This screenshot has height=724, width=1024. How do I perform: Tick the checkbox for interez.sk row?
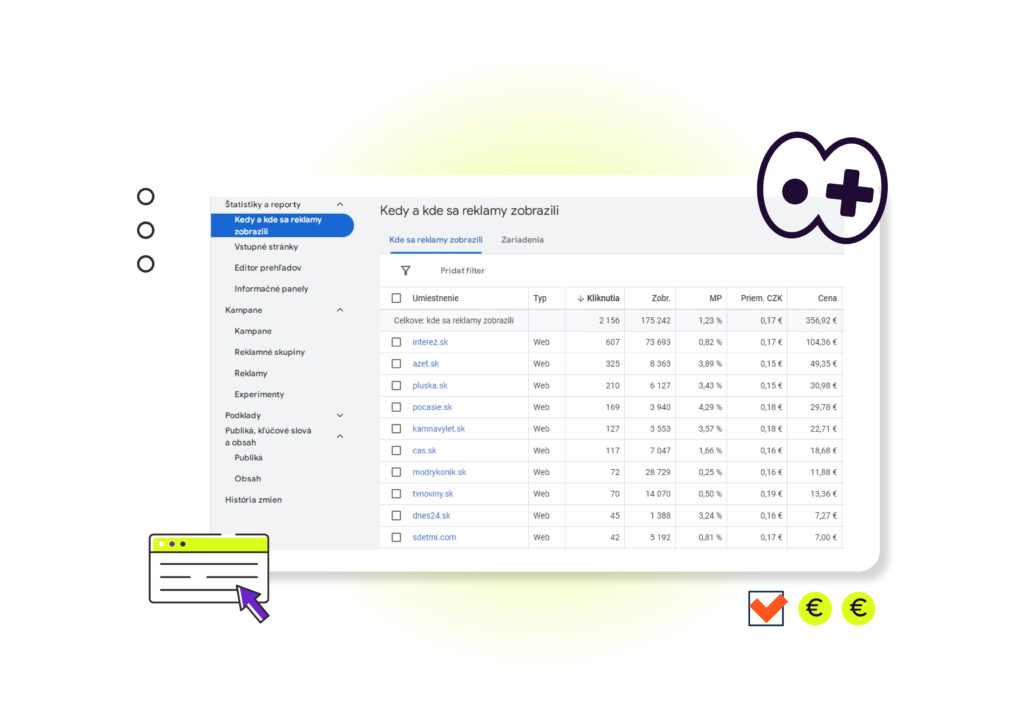click(396, 342)
